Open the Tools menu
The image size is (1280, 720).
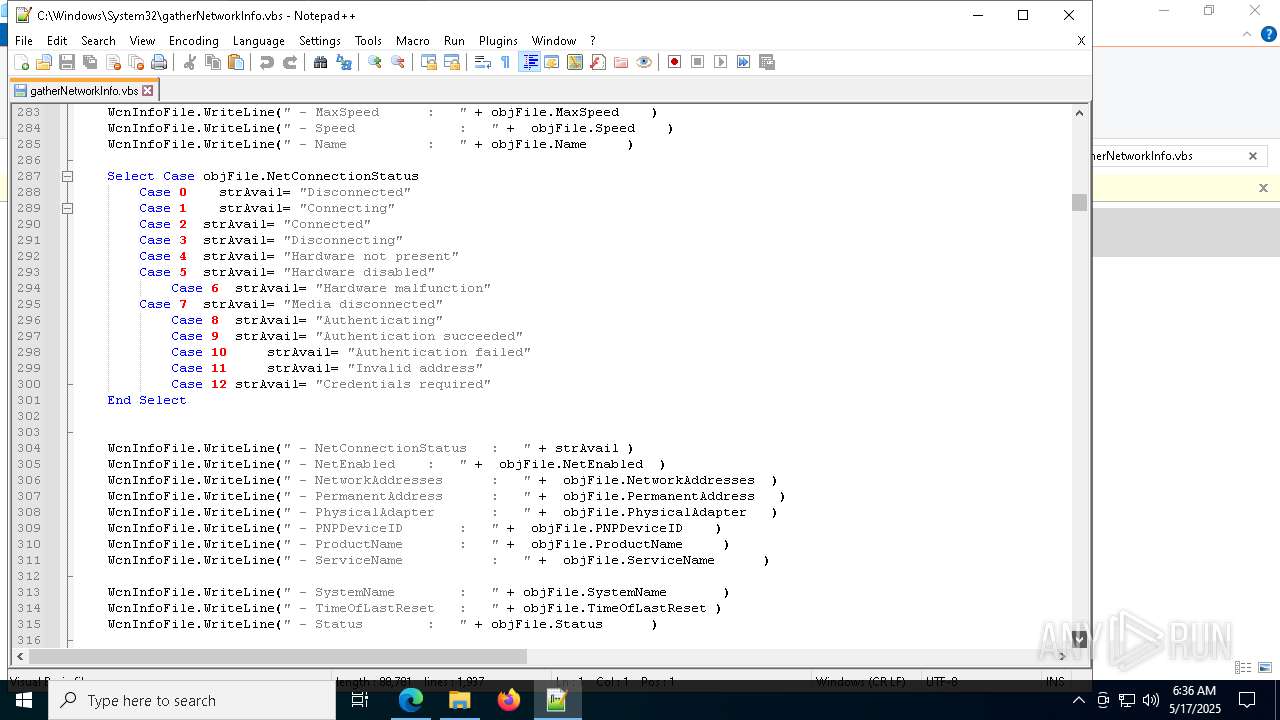click(x=369, y=41)
